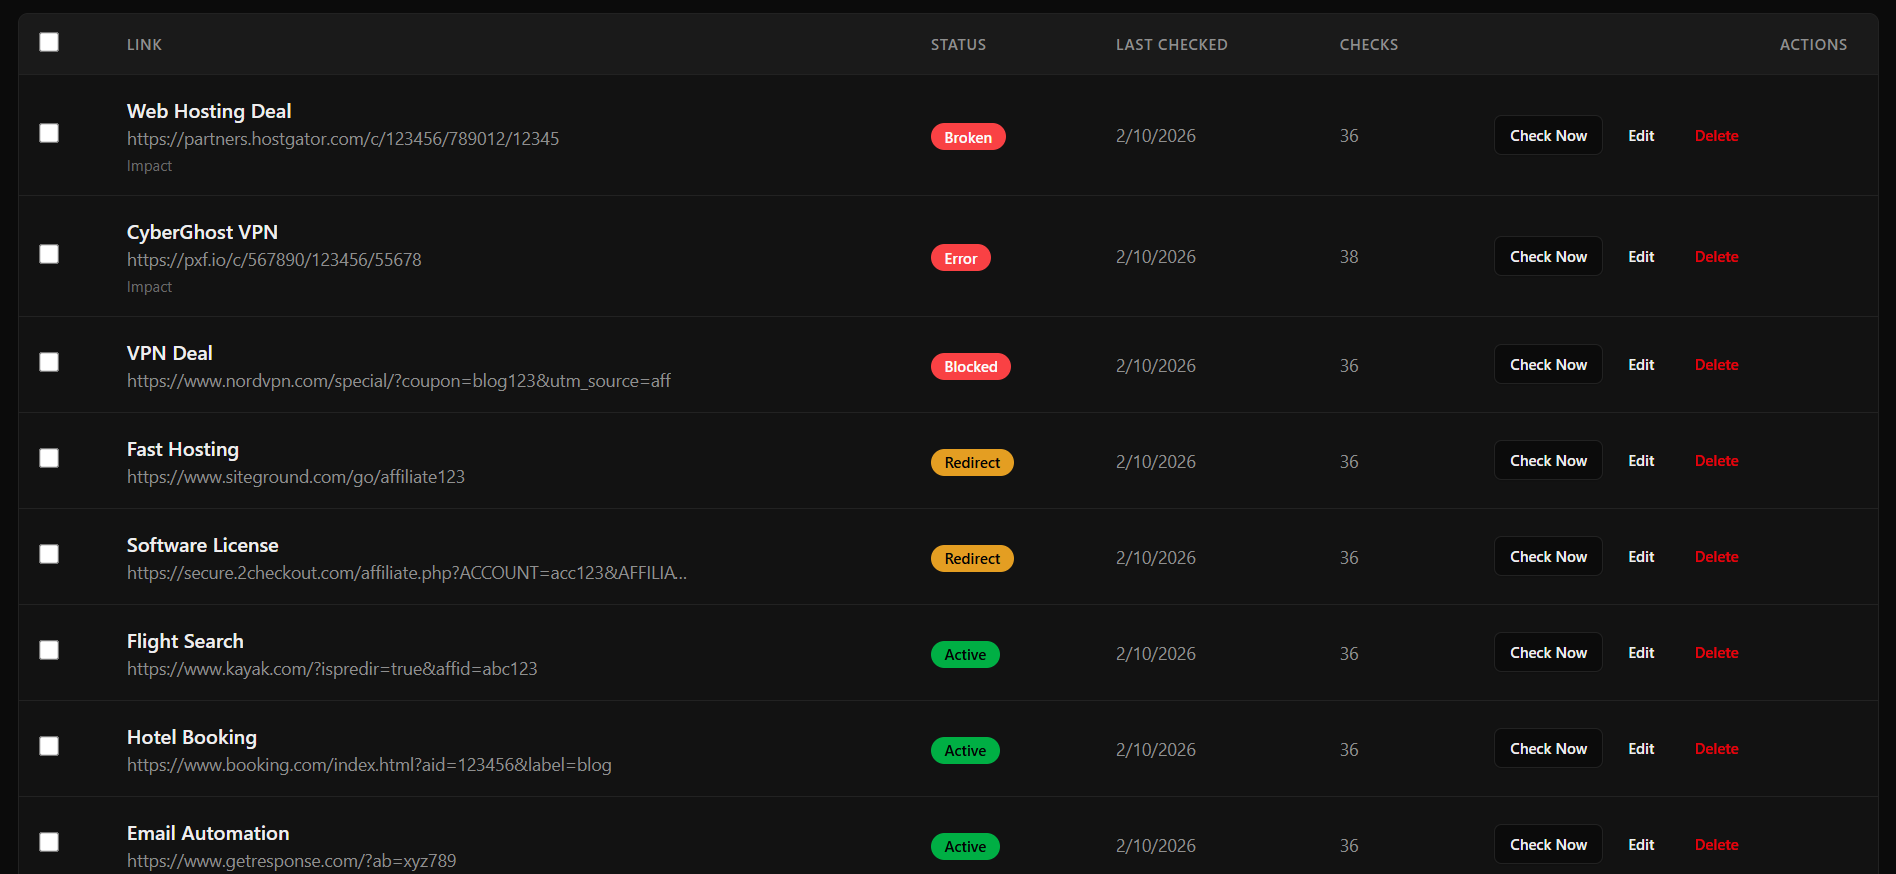Click the getresponse.com URL
The image size is (1896, 874).
pyautogui.click(x=291, y=861)
